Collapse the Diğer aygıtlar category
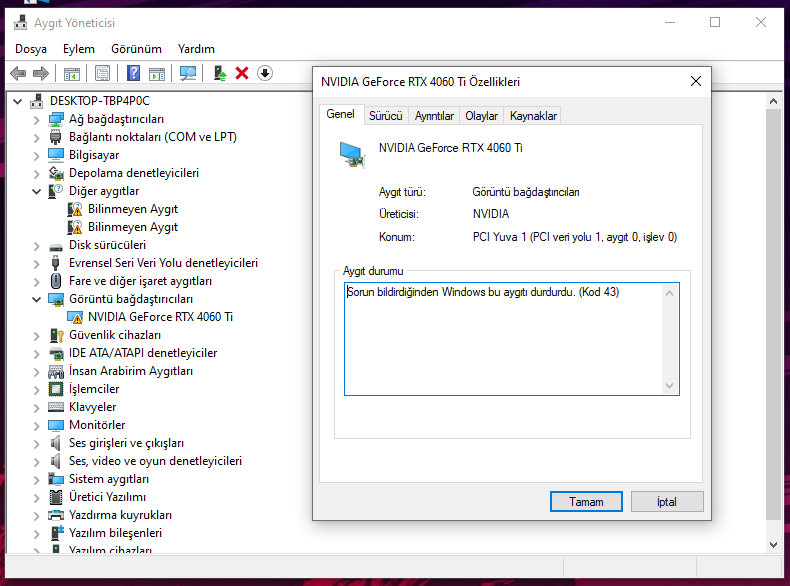790x586 pixels. (x=36, y=191)
